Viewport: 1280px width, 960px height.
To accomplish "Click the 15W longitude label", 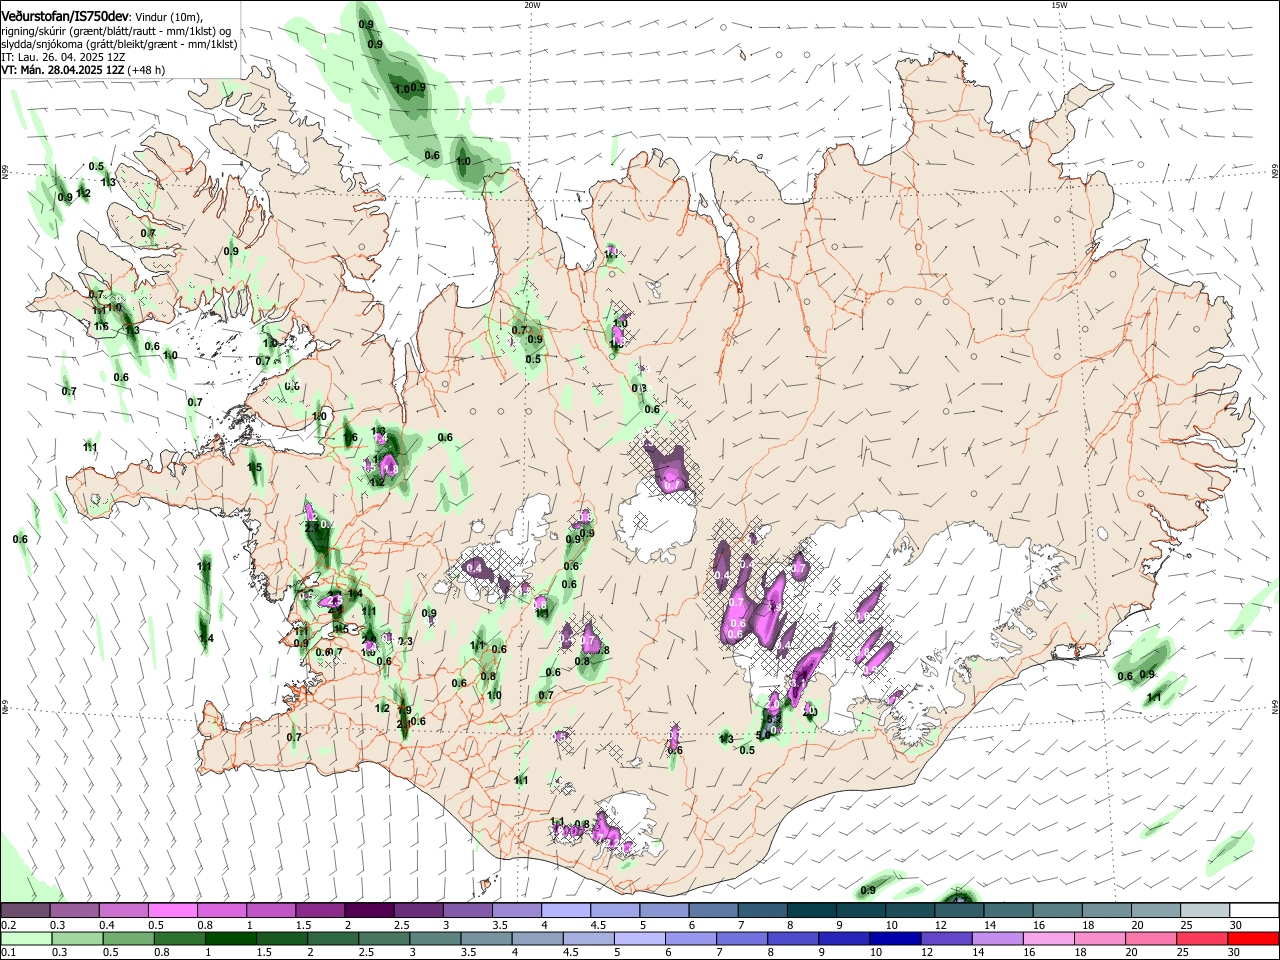I will 1059,5.
